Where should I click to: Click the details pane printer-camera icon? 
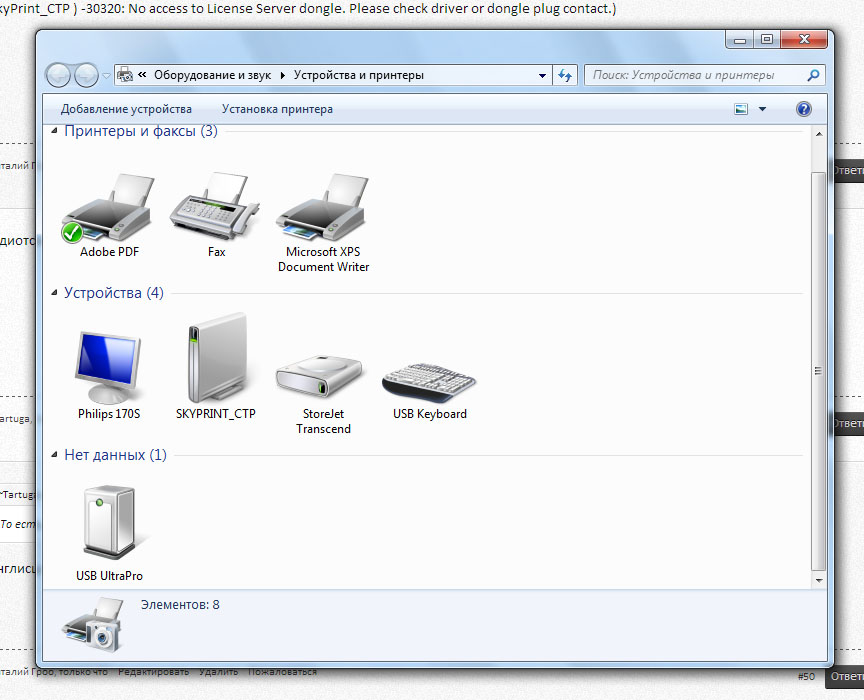94,625
